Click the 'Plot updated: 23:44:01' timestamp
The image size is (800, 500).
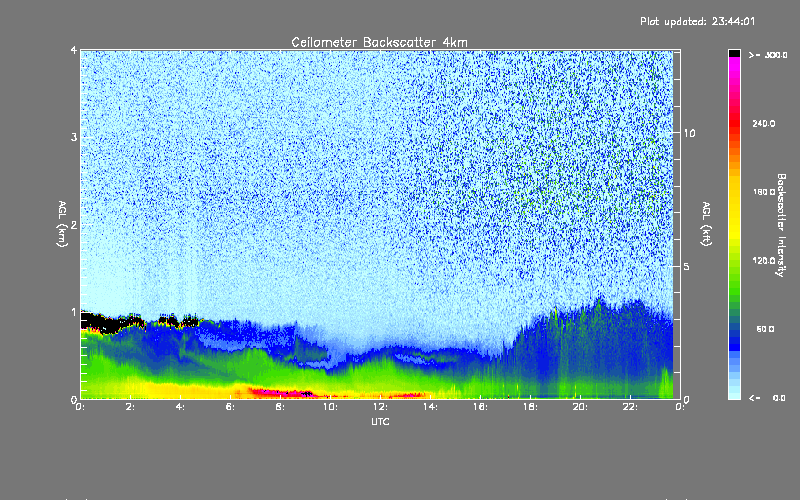point(697,21)
